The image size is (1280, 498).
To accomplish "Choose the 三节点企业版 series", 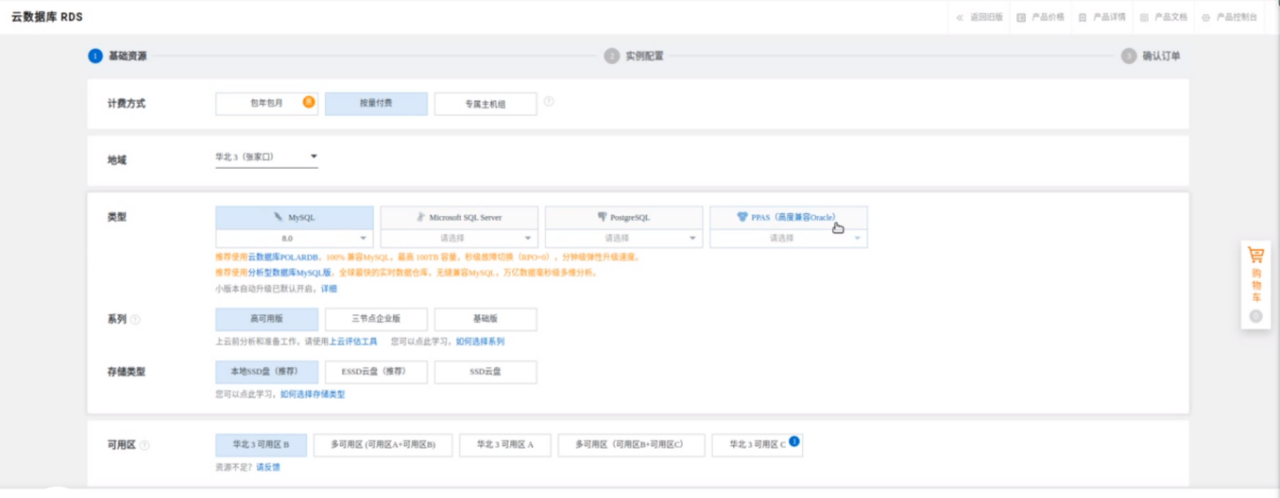I will (x=376, y=319).
